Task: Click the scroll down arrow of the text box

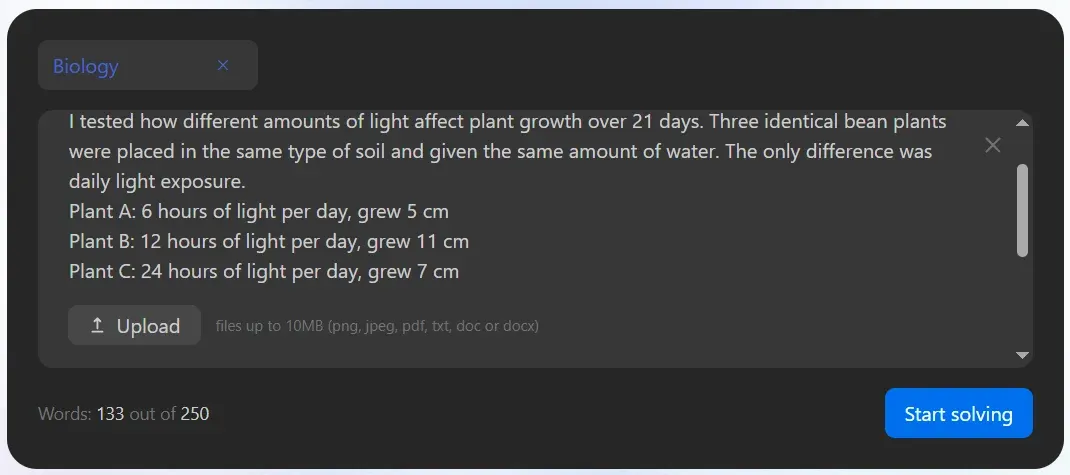Action: [x=1022, y=355]
